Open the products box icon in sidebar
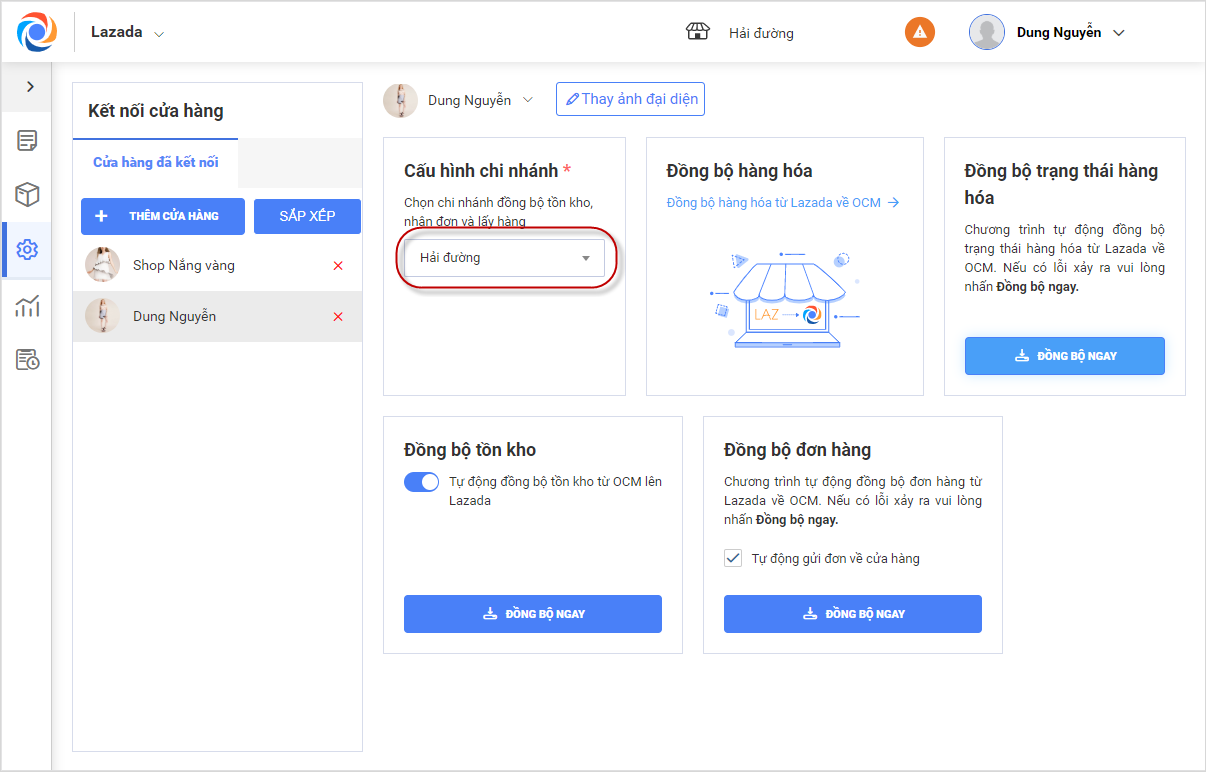 [x=27, y=194]
